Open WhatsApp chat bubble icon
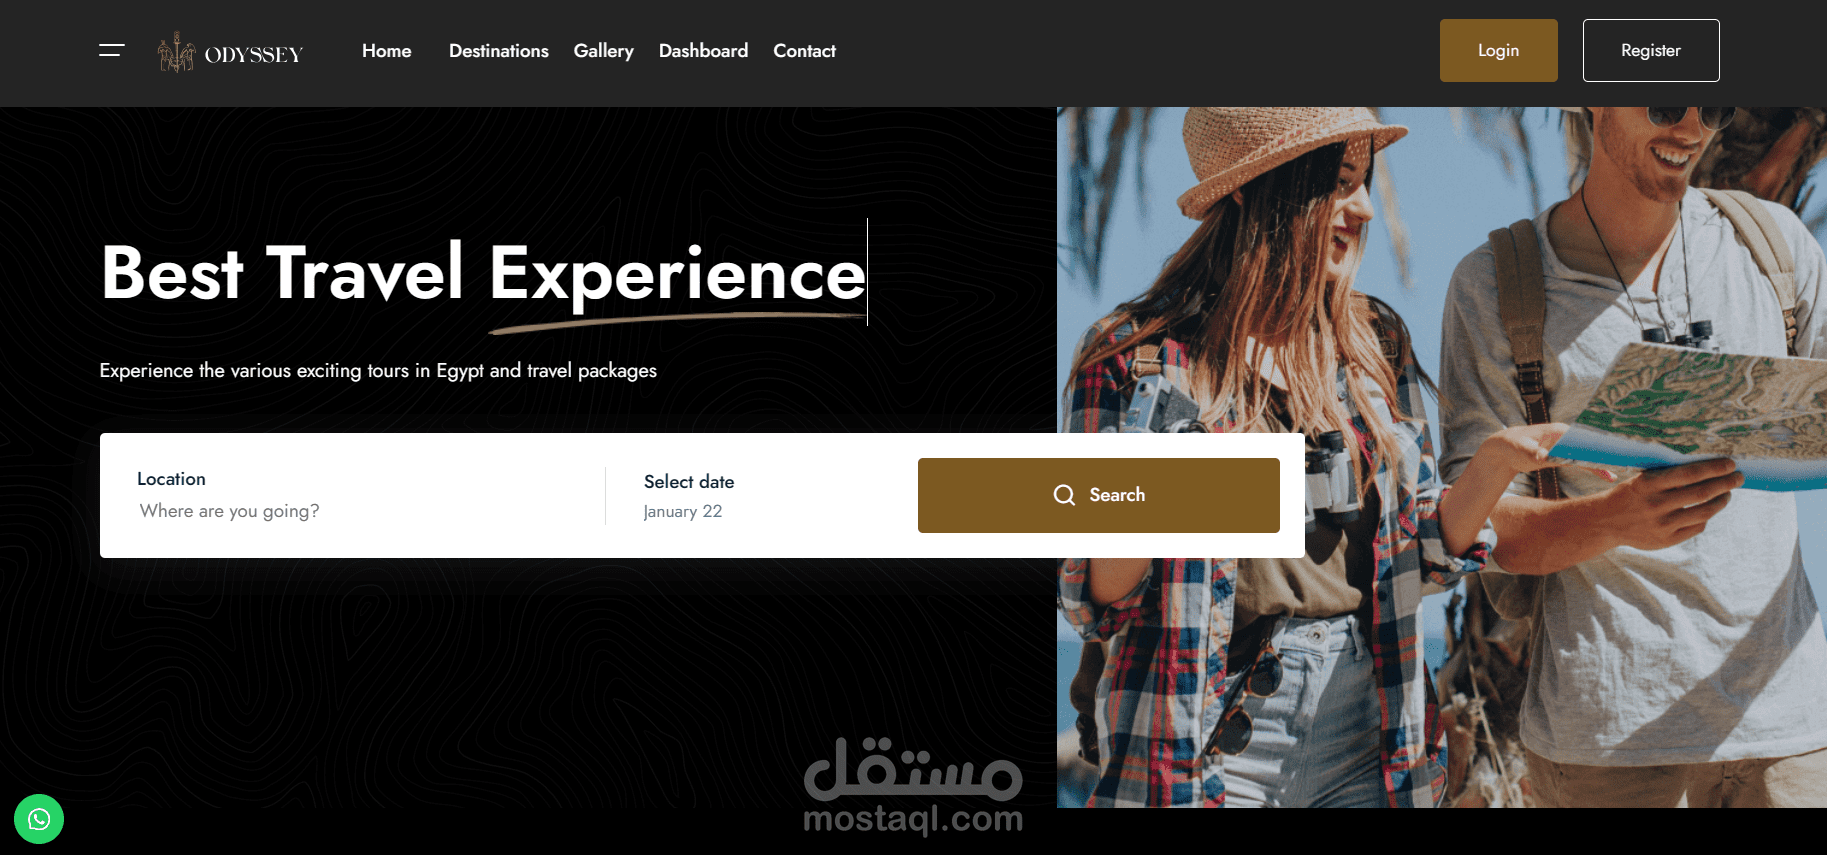The height and width of the screenshot is (855, 1827). coord(39,819)
